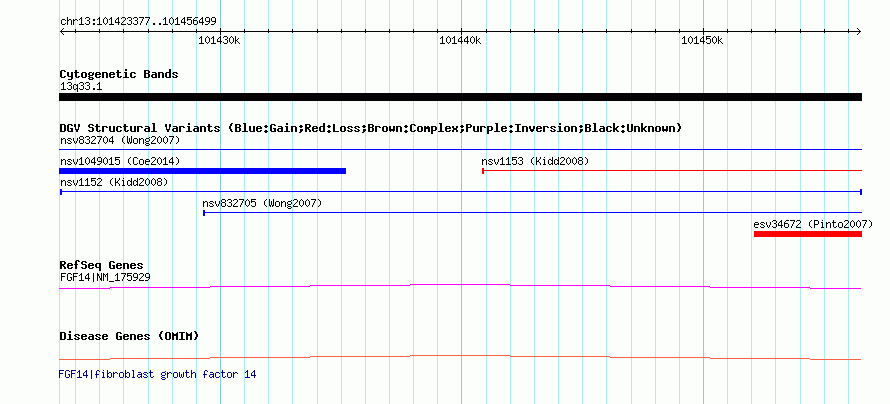Open variant nsv832704 (Wong2007) label

(x=120, y=140)
